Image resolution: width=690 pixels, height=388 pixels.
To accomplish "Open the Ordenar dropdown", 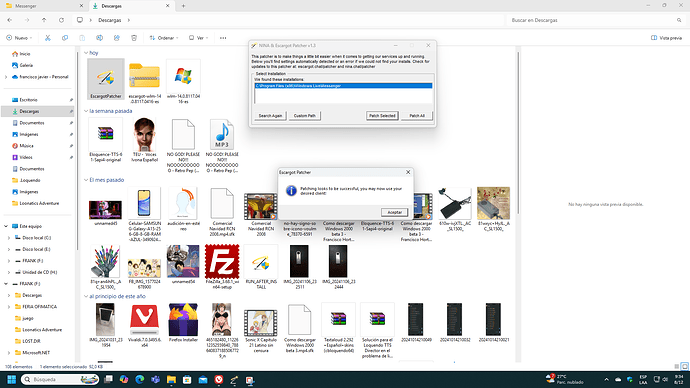I will point(164,38).
